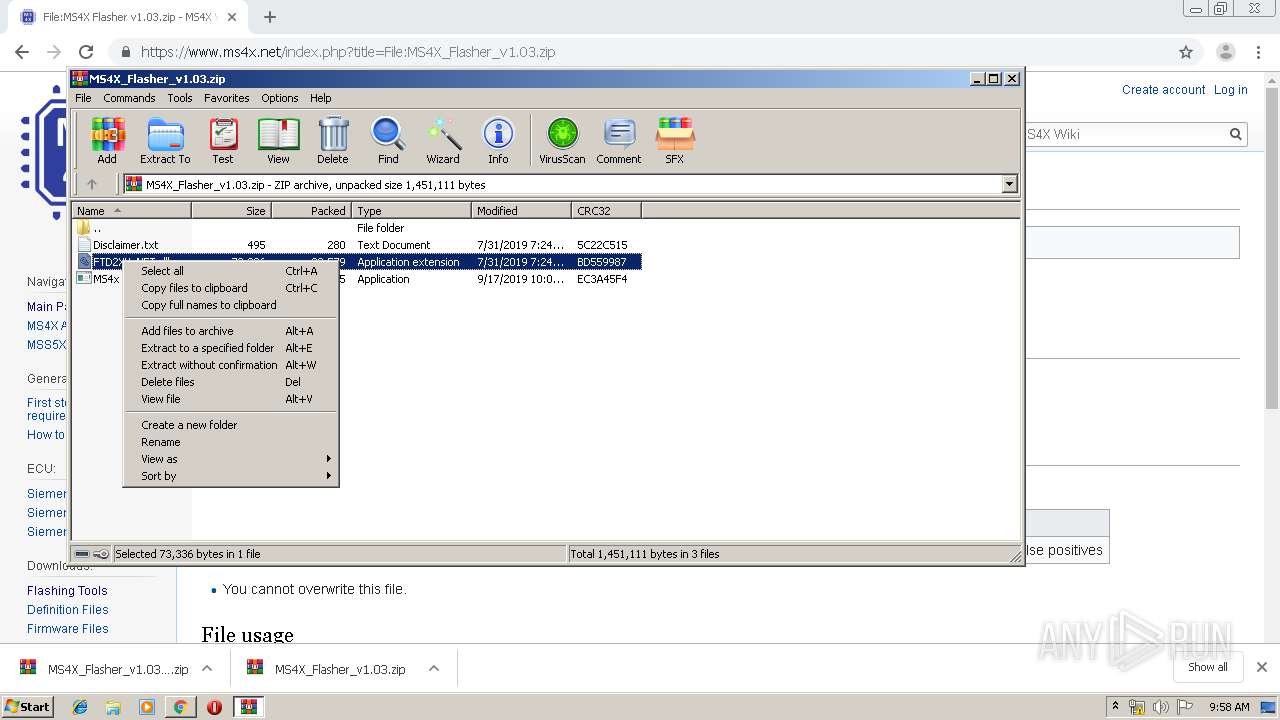Screen dimensions: 1280x720
Task: Open the Firmware Files sidebar link
Action: (x=68, y=629)
